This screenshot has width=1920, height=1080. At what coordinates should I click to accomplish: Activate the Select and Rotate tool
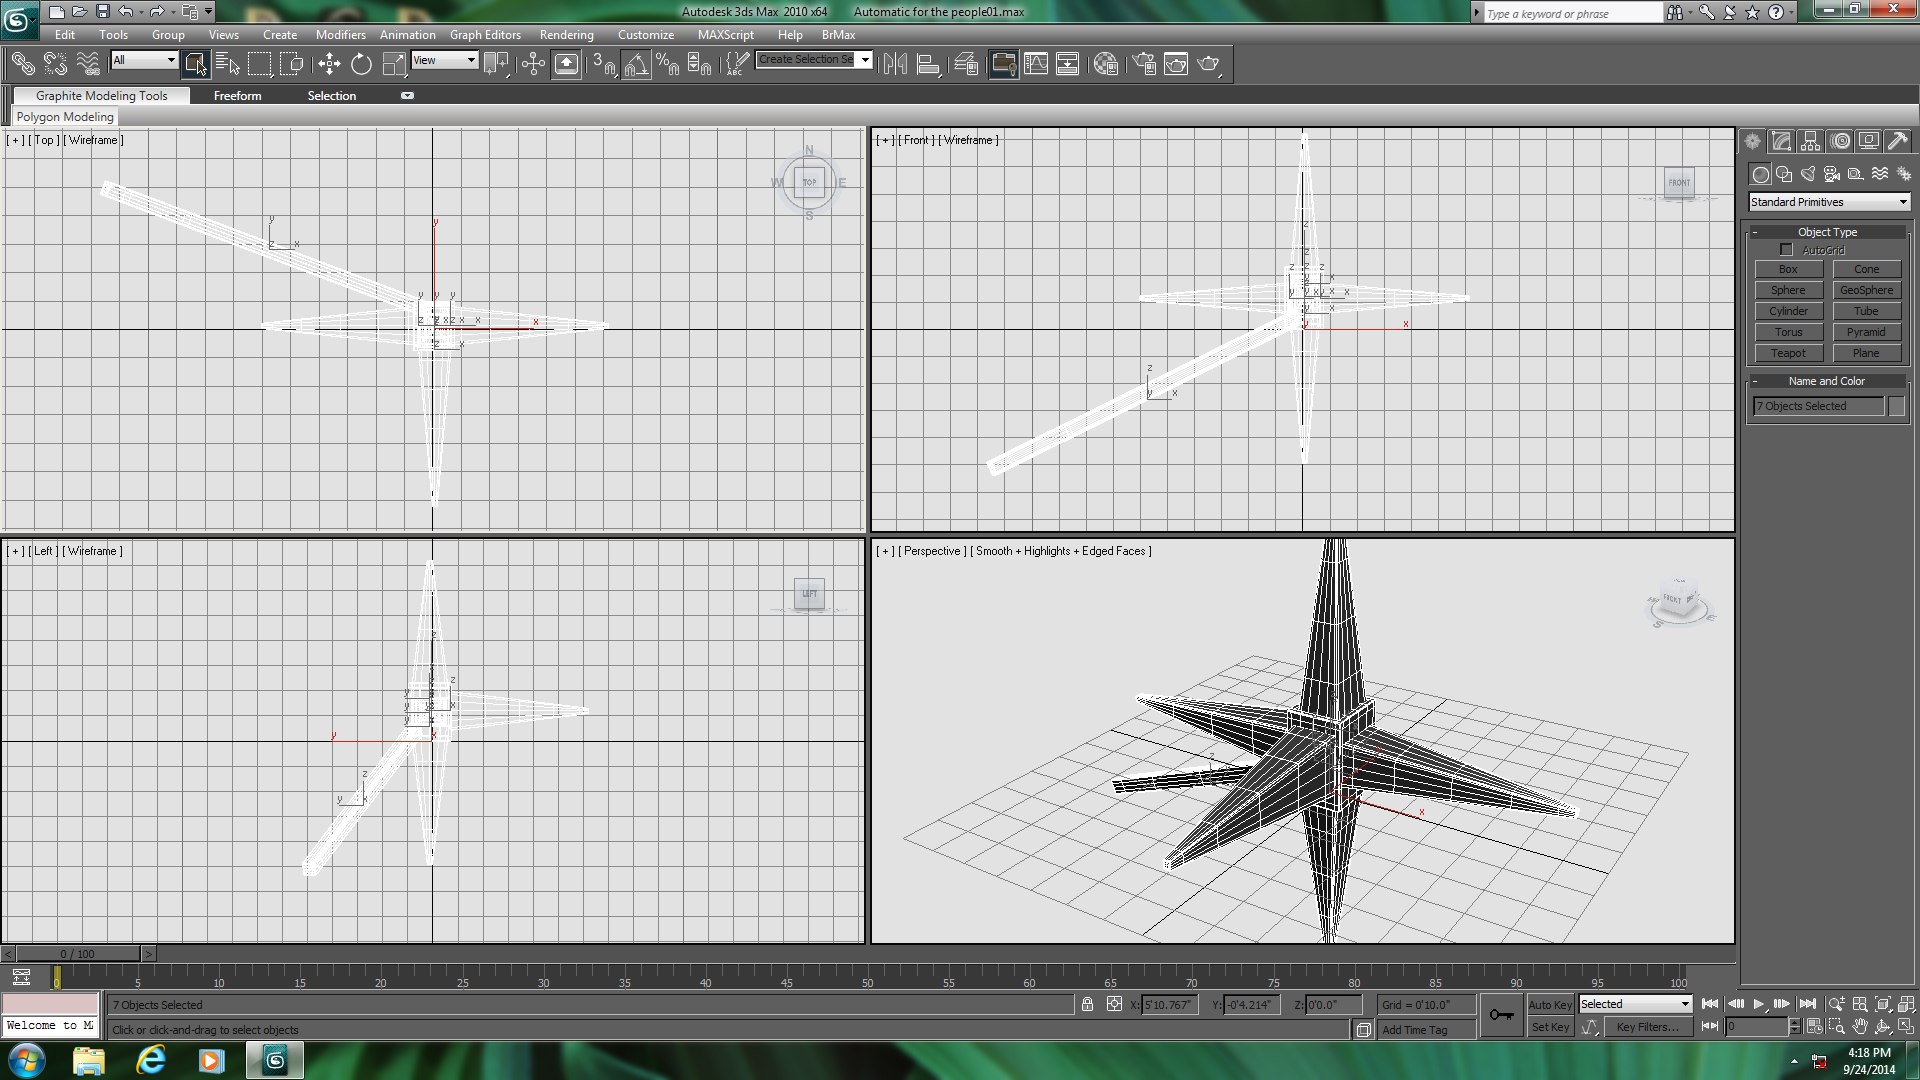coord(361,64)
